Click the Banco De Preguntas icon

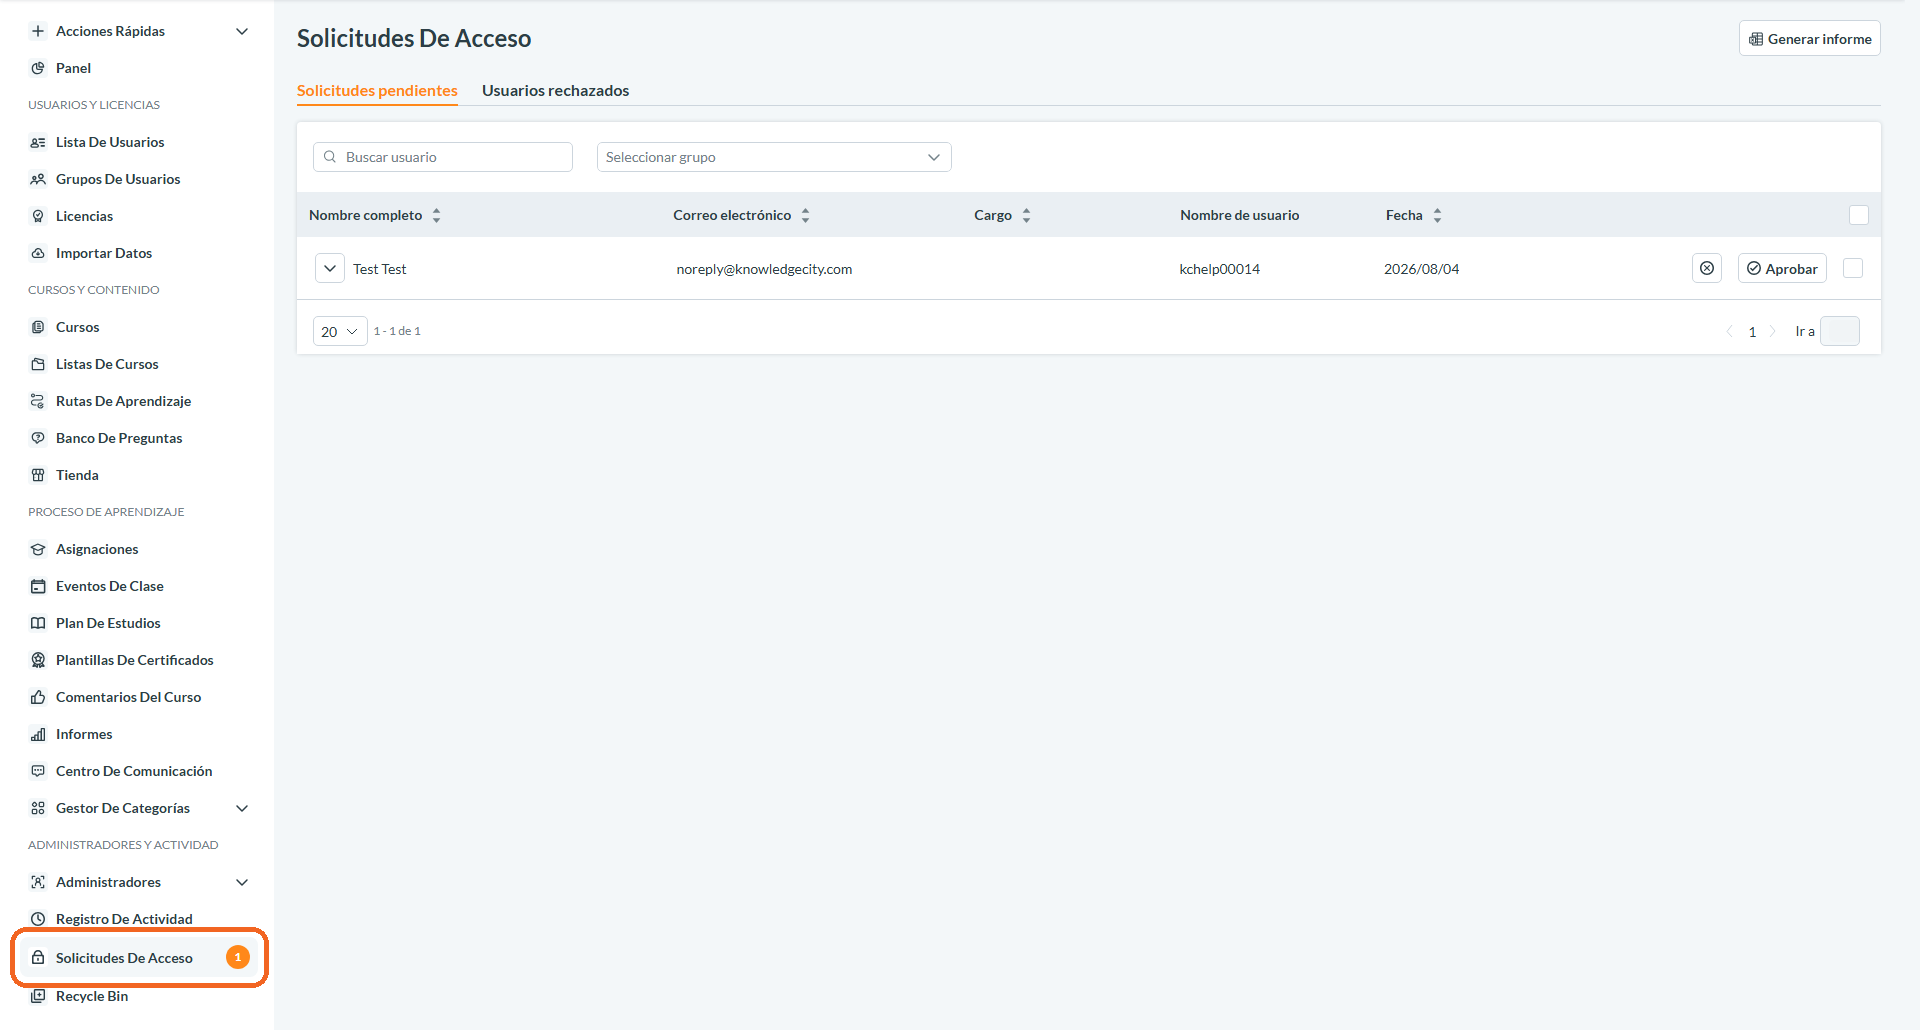(x=38, y=438)
